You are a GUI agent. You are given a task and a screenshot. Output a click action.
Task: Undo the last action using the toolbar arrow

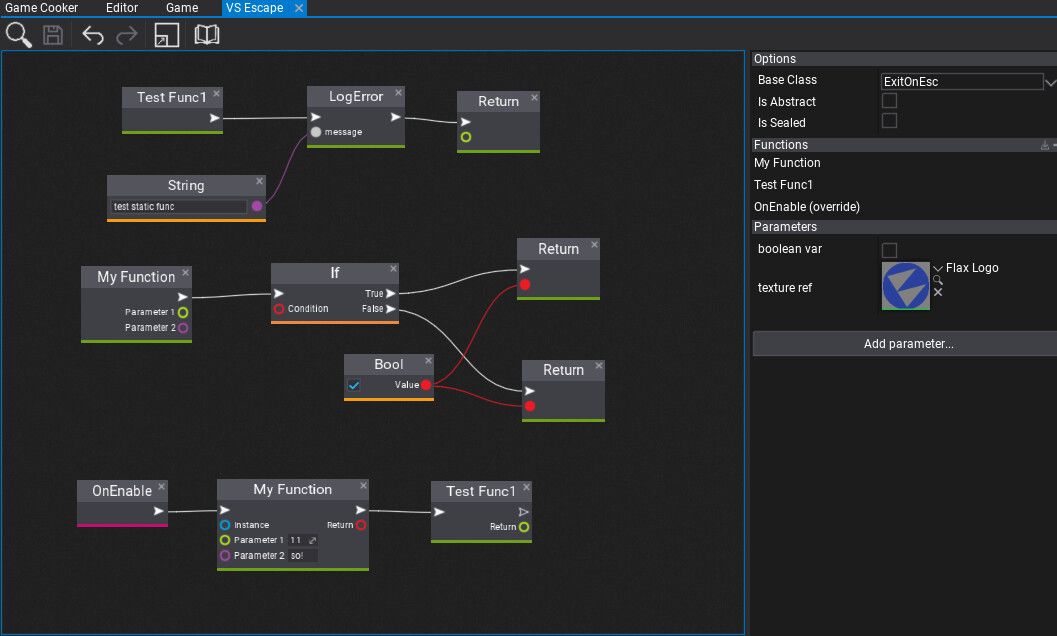93,36
